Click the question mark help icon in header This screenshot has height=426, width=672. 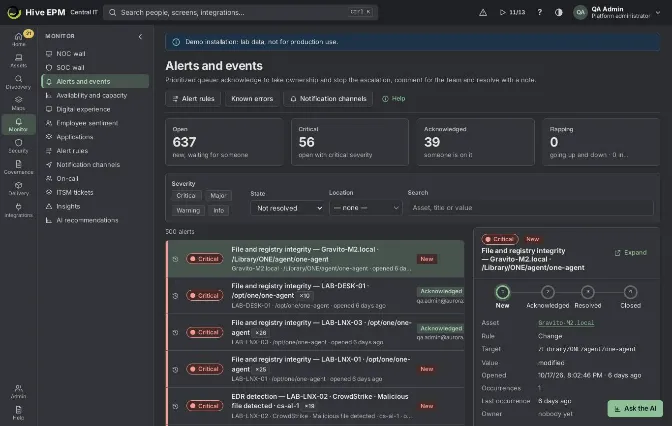pos(540,12)
